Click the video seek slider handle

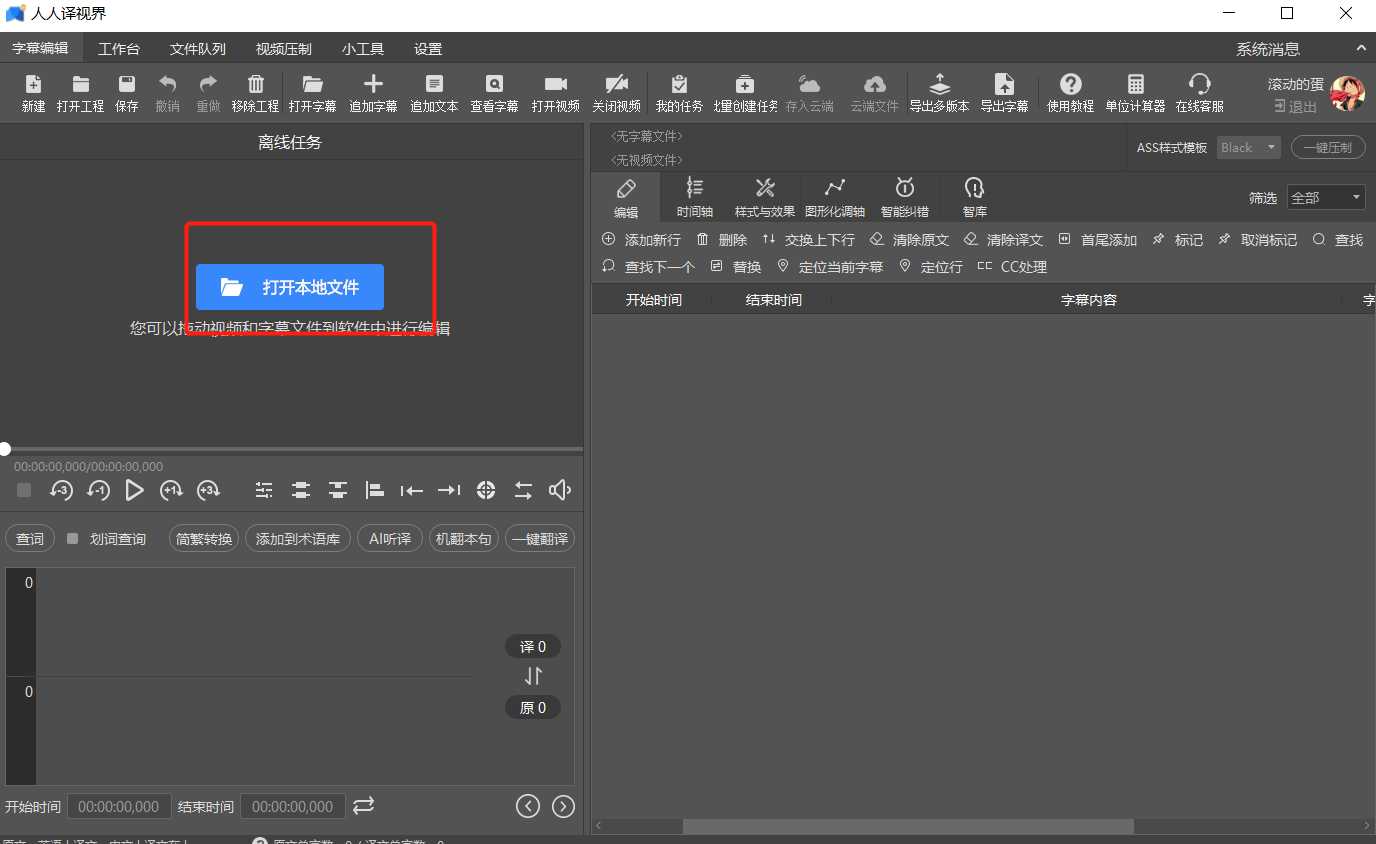5,449
